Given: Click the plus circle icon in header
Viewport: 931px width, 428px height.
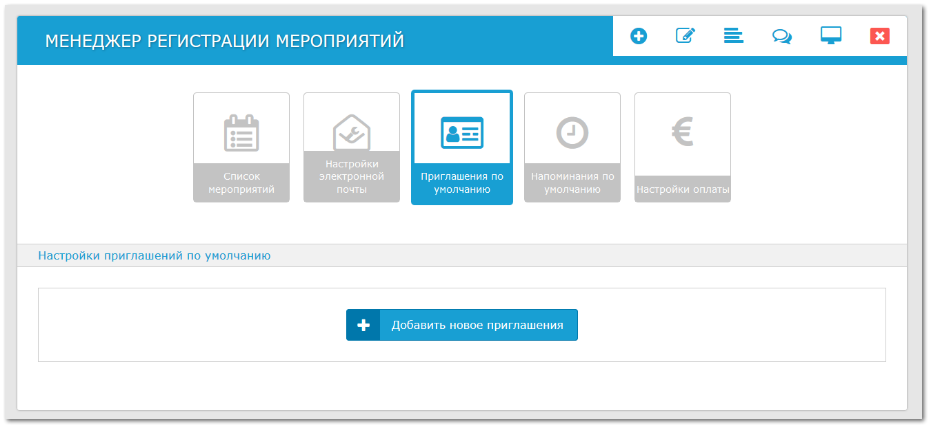Looking at the screenshot, I should pos(638,36).
